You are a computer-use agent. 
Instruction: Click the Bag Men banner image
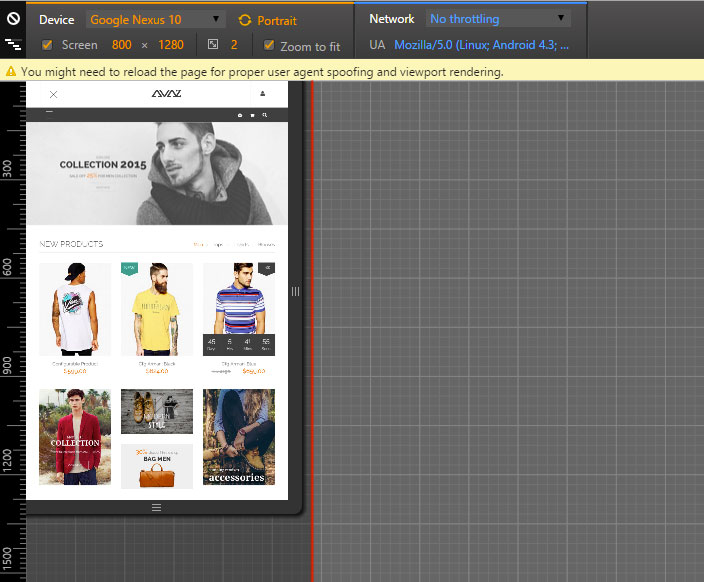coord(157,466)
